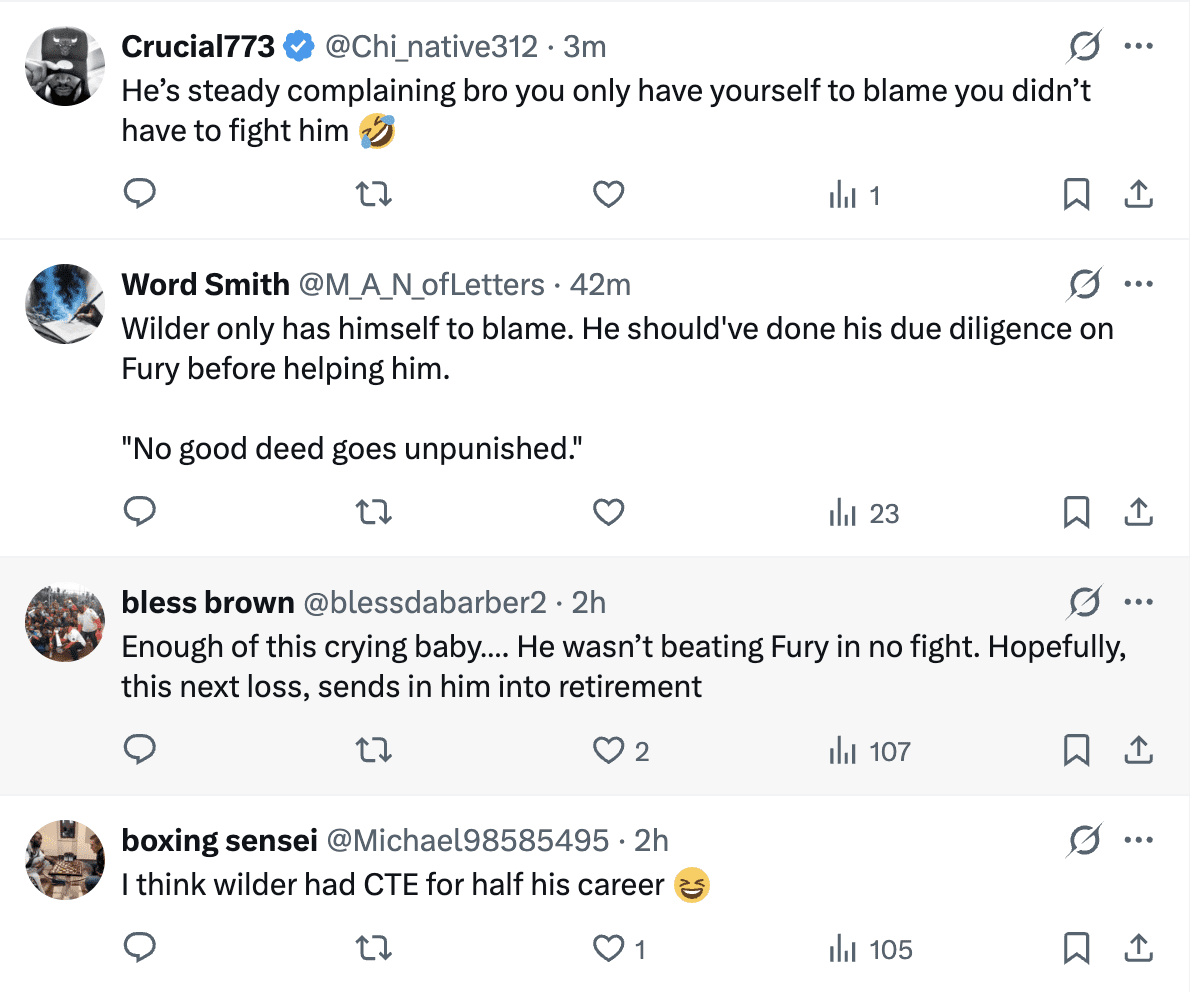Bookmark boxing sensei's tweet
This screenshot has height=992, width=1190.
[x=1076, y=949]
